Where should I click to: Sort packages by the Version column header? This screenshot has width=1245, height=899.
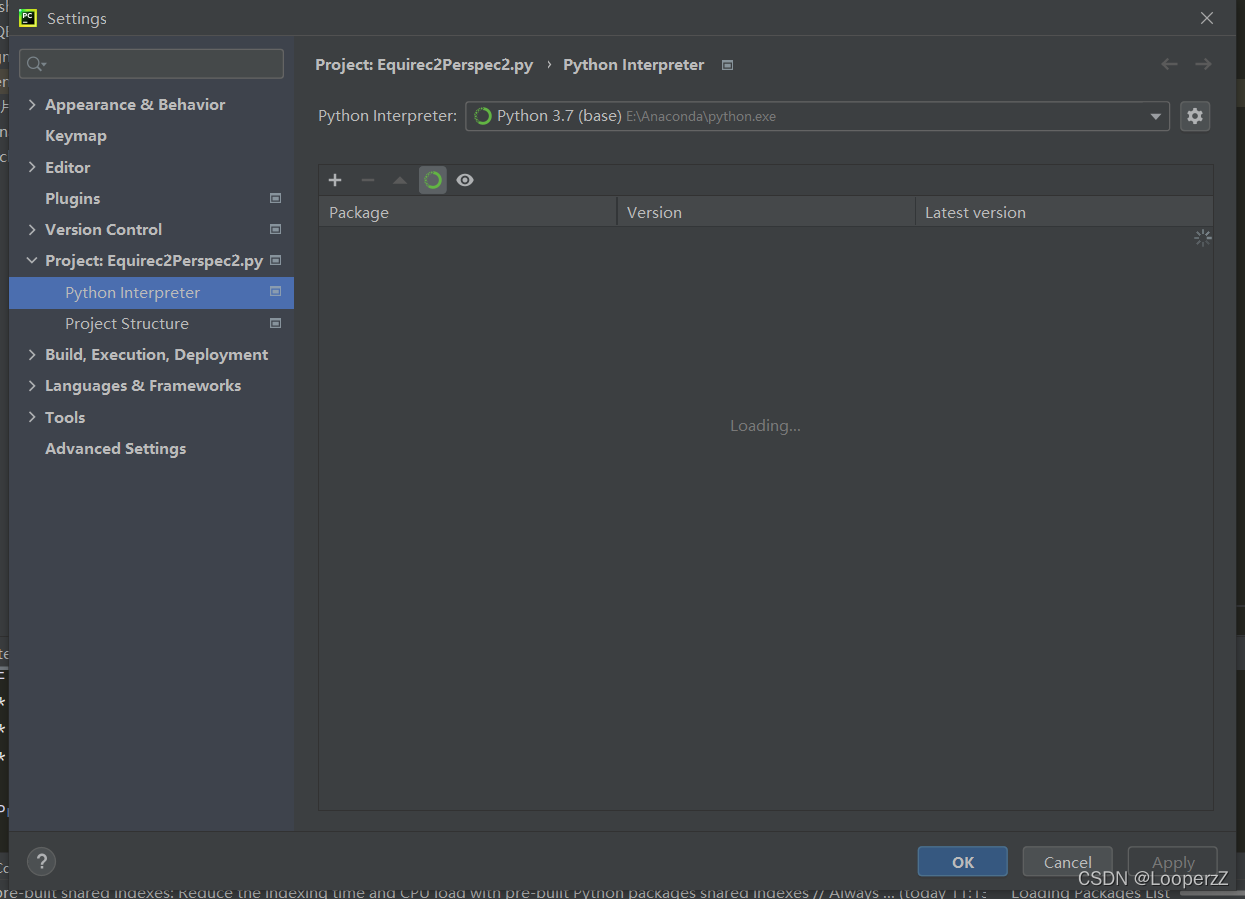pyautogui.click(x=766, y=212)
